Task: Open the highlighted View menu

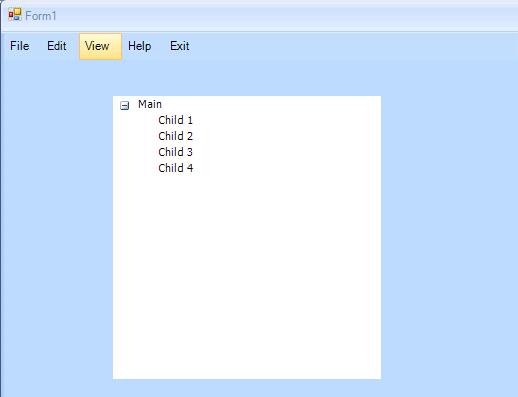Action: [x=100, y=46]
